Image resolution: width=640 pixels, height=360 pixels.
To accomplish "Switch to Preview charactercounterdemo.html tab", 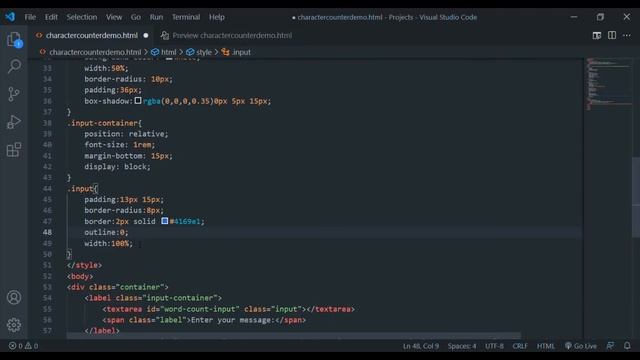I will click(227, 36).
